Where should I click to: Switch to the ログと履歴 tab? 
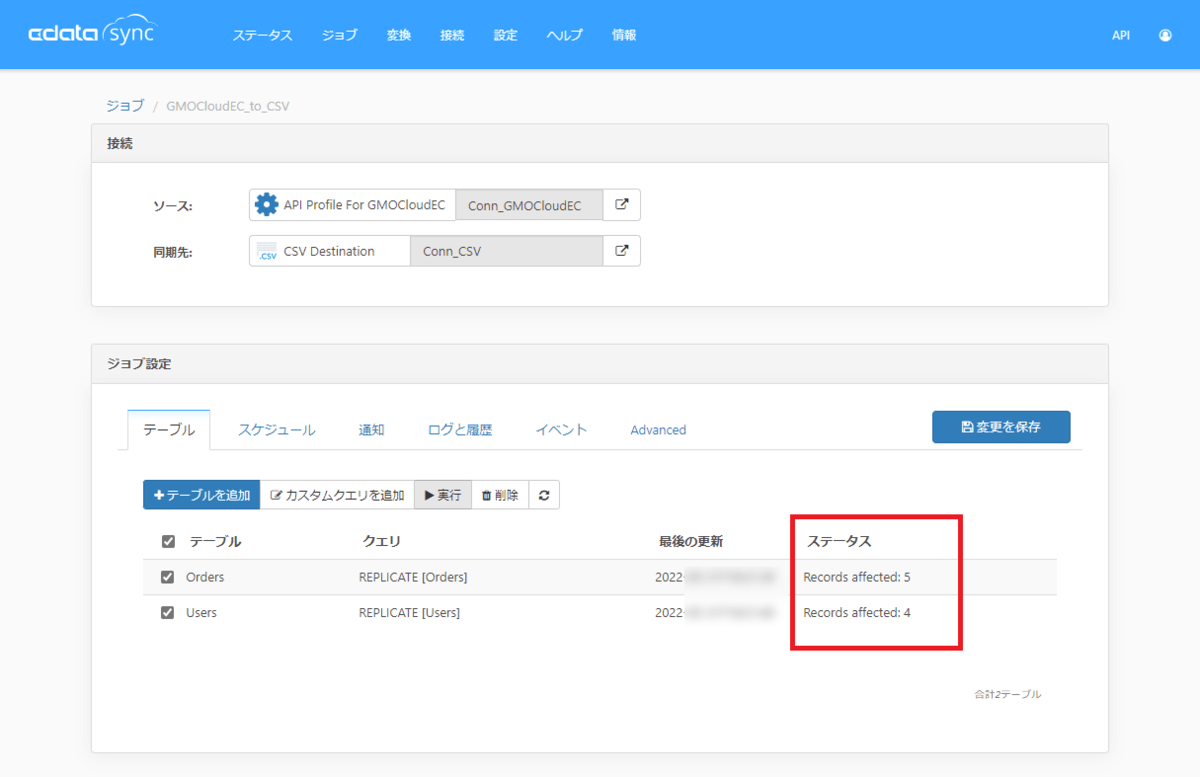click(x=460, y=430)
